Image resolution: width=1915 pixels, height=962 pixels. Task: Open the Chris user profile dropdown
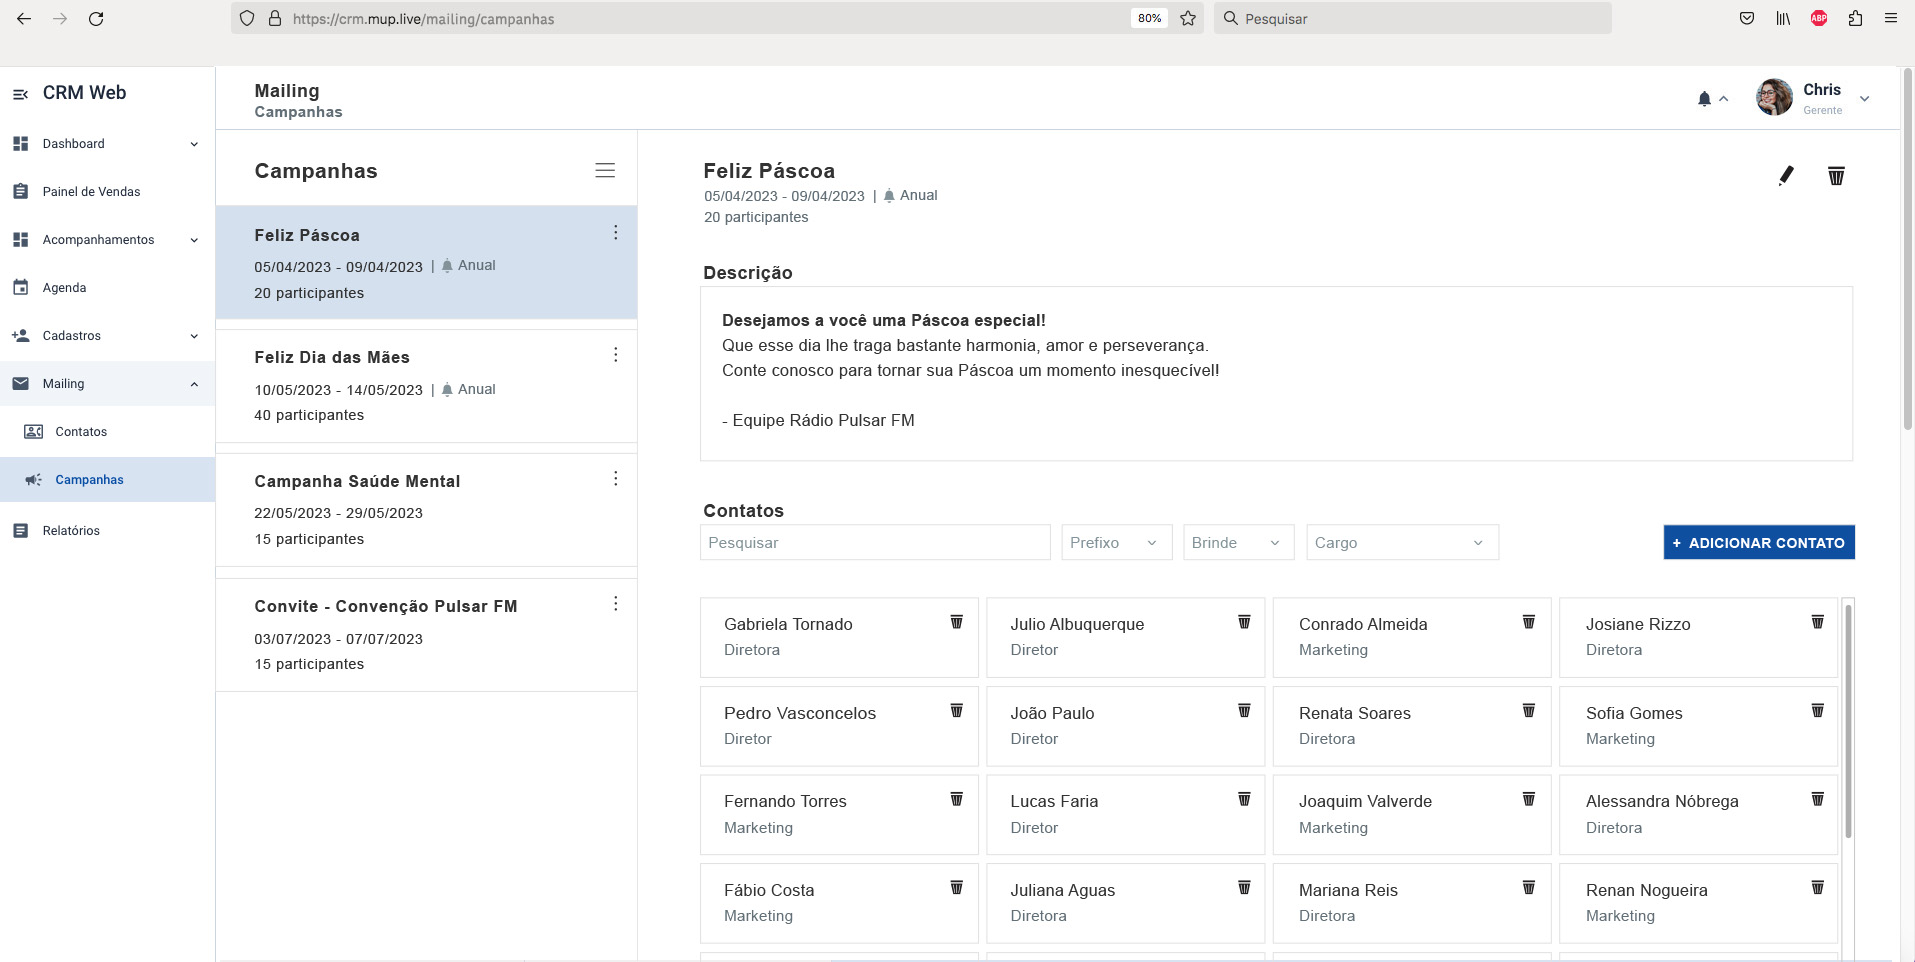click(x=1864, y=99)
